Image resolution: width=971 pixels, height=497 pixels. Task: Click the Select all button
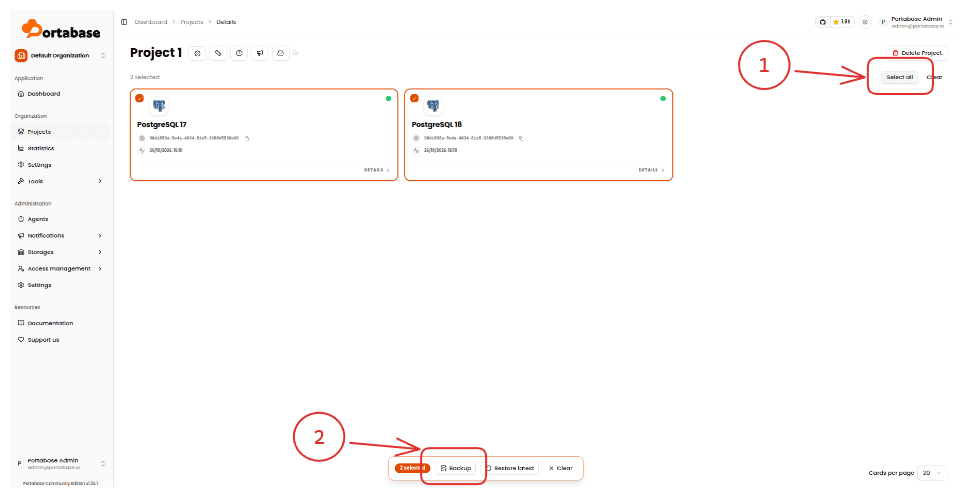click(x=900, y=77)
